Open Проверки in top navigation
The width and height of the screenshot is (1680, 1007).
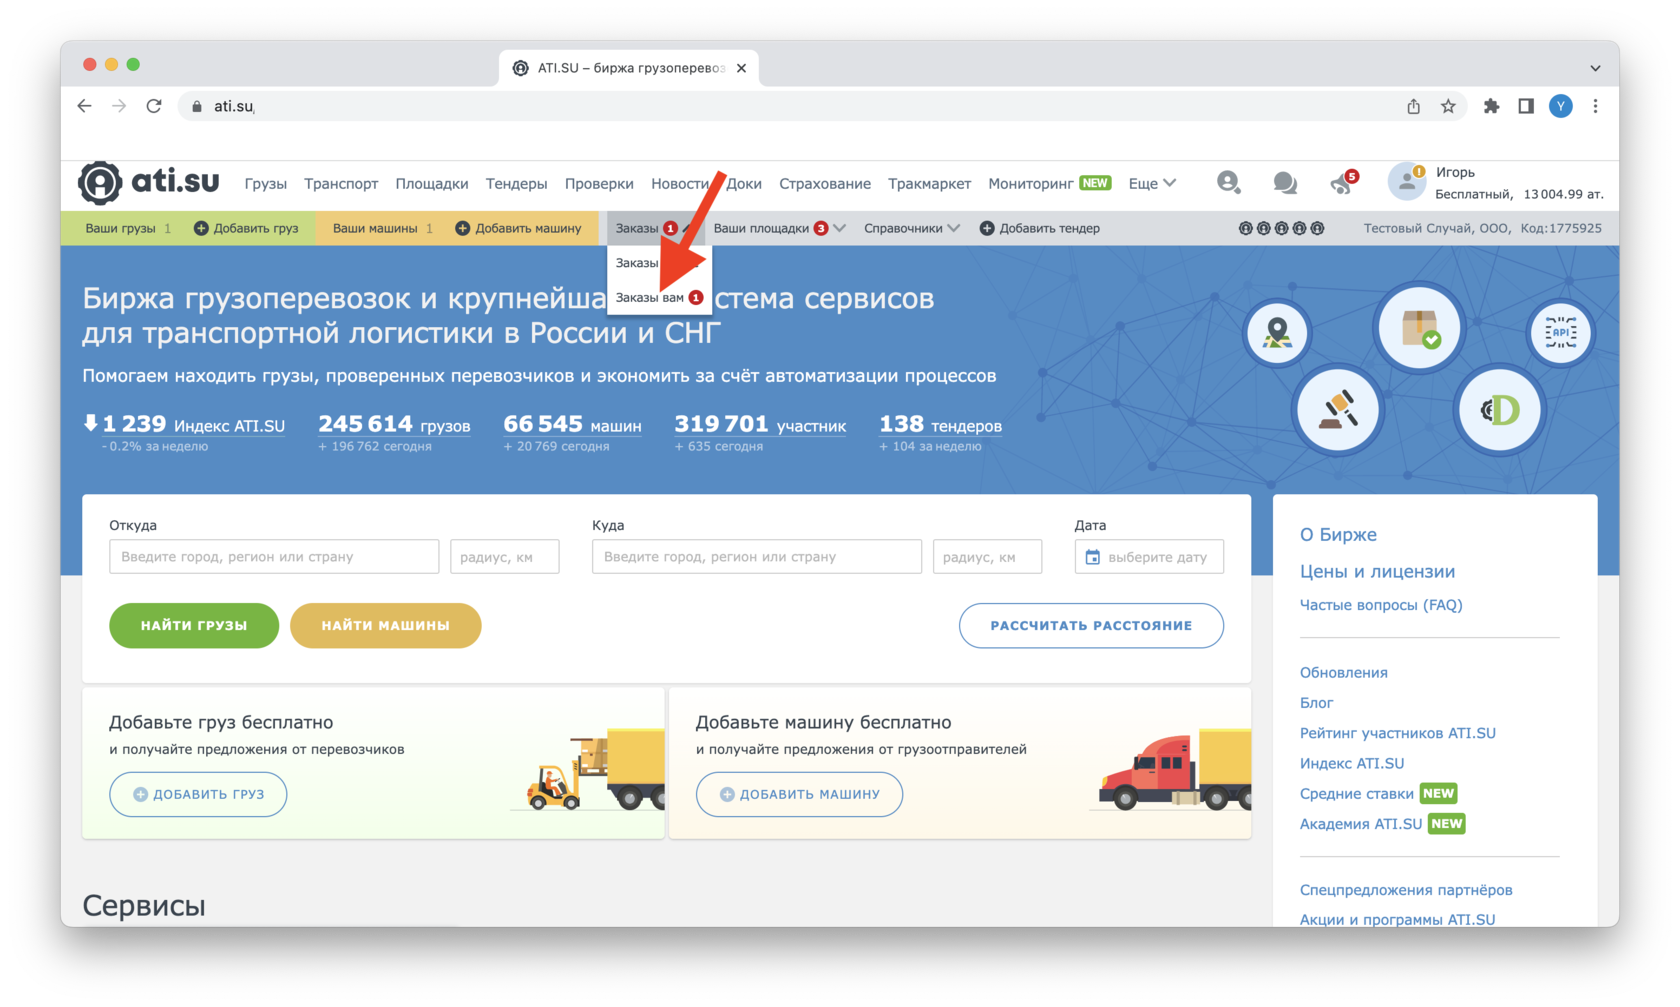pyautogui.click(x=599, y=183)
